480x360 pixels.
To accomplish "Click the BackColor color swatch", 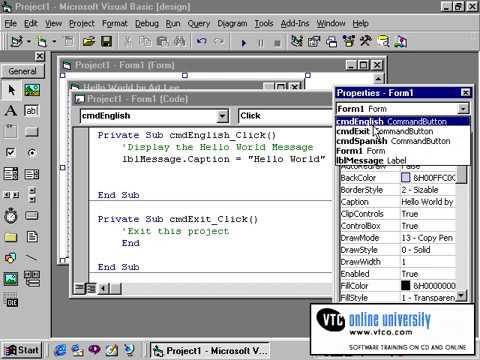I will 405,178.
